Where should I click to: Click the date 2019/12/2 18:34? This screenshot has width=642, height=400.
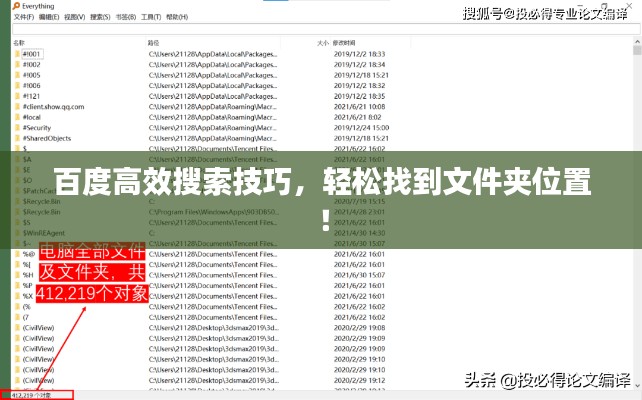point(359,65)
